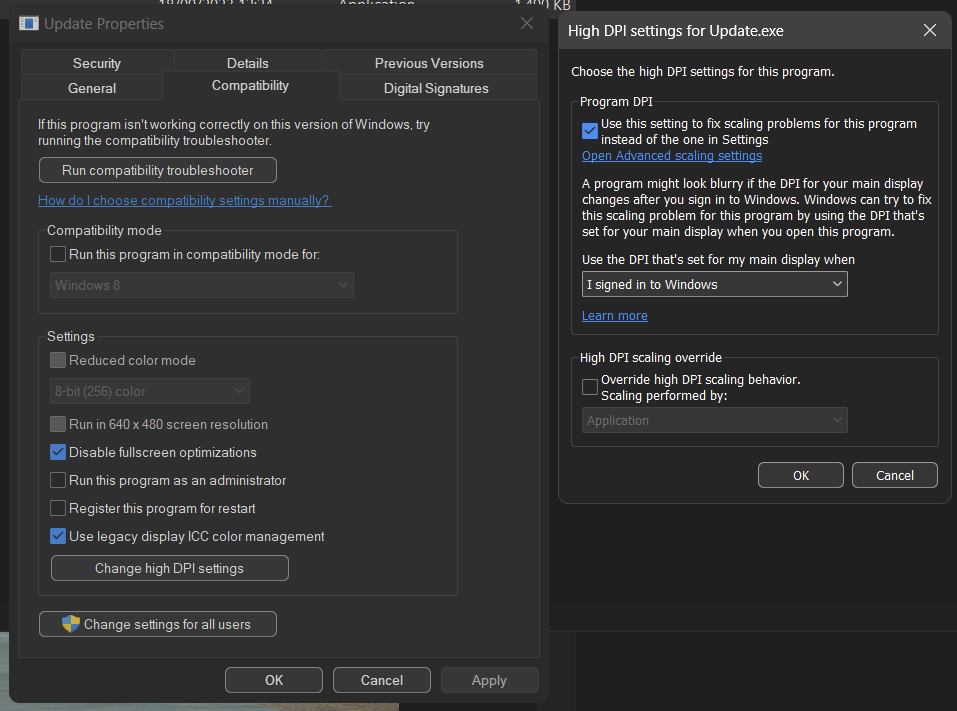The width and height of the screenshot is (957, 711).
Task: Toggle Reduced color mode checkbox
Action: click(x=58, y=360)
